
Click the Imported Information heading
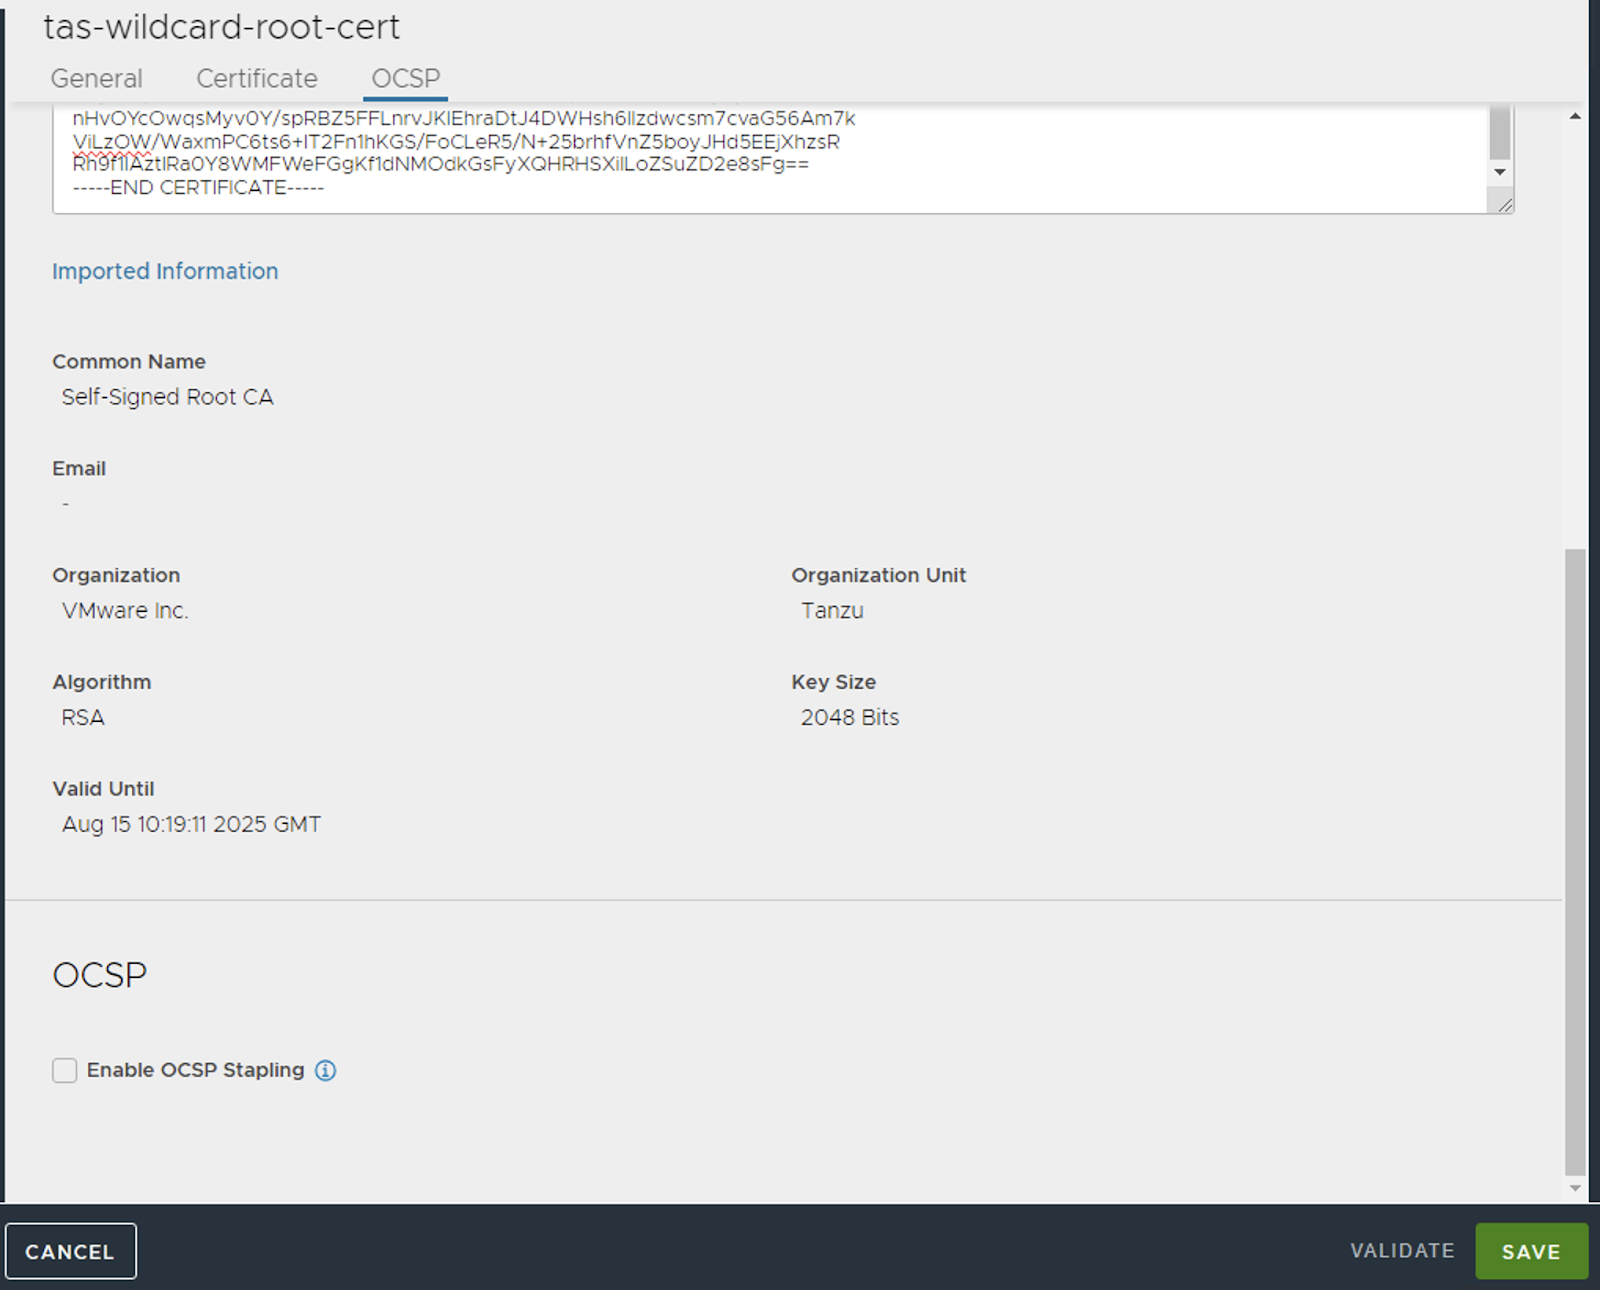point(165,271)
